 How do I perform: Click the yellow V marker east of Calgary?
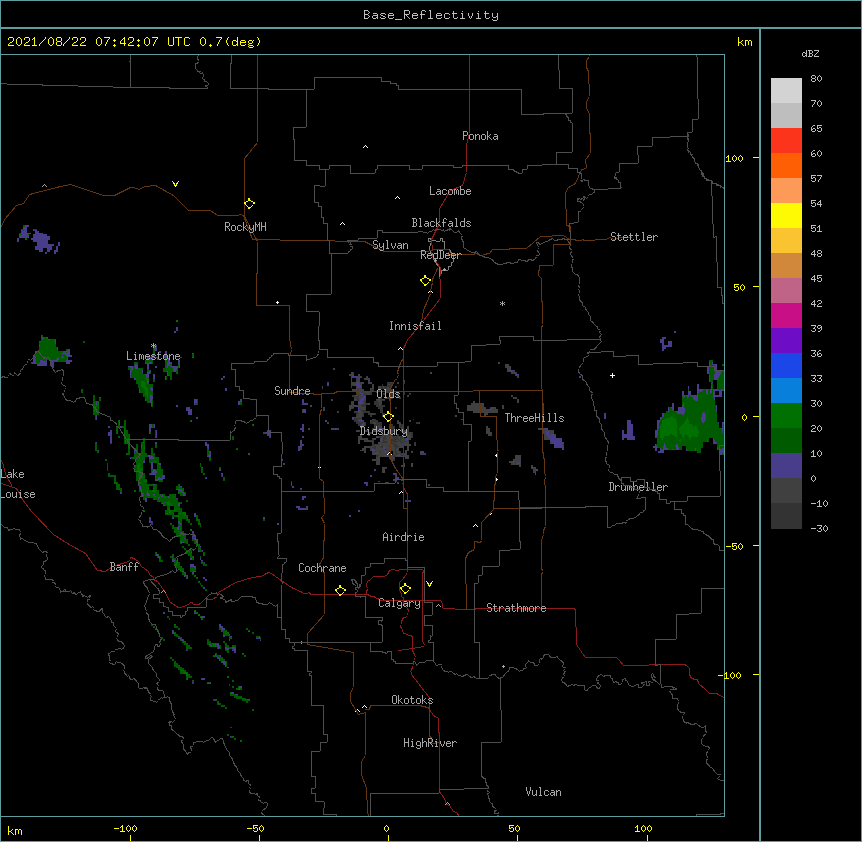[429, 584]
